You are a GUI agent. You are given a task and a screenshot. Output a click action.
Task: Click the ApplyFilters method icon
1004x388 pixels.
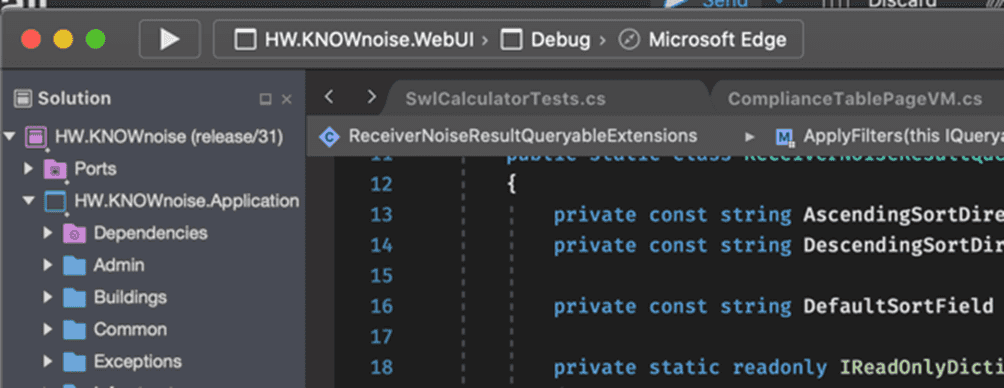[784, 136]
